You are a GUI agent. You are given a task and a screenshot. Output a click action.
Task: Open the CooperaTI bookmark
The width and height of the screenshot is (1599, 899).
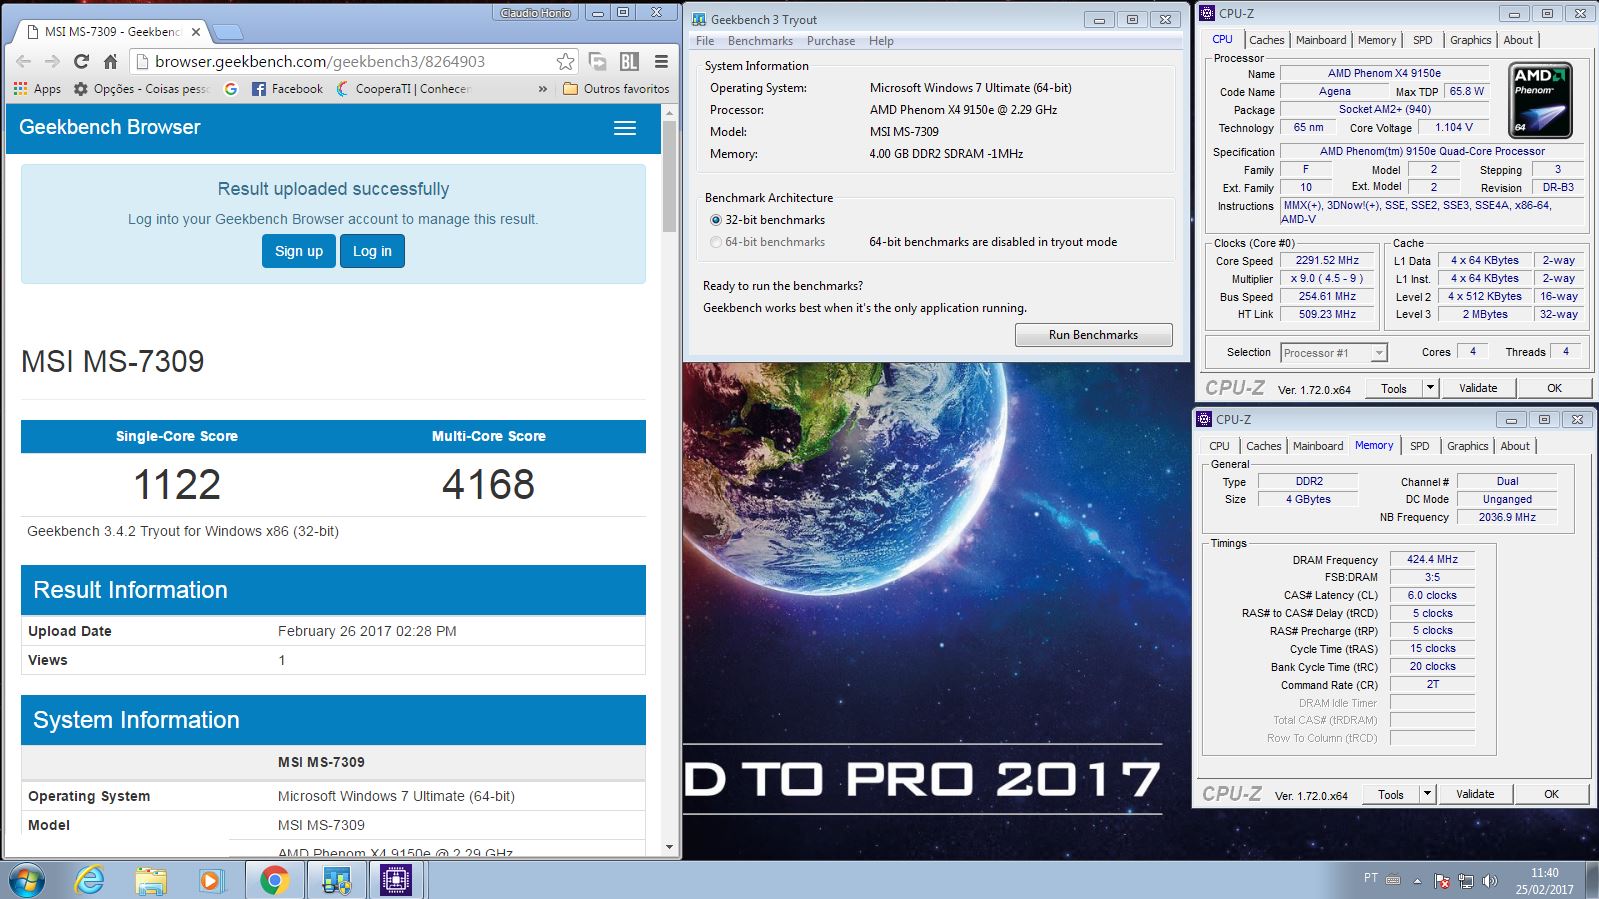[403, 89]
